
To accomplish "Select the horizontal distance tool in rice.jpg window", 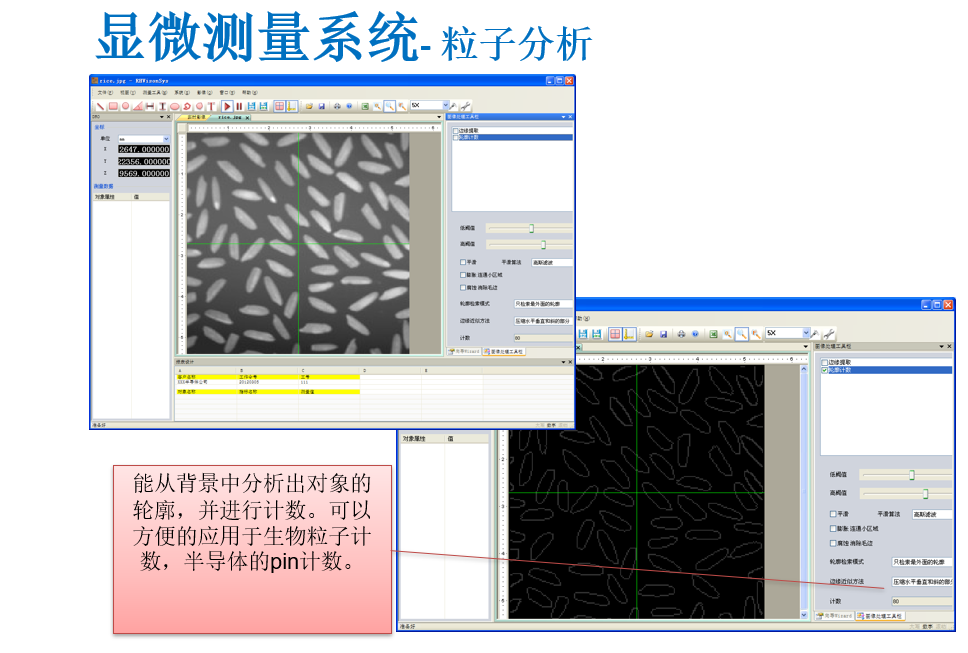I will click(x=150, y=106).
